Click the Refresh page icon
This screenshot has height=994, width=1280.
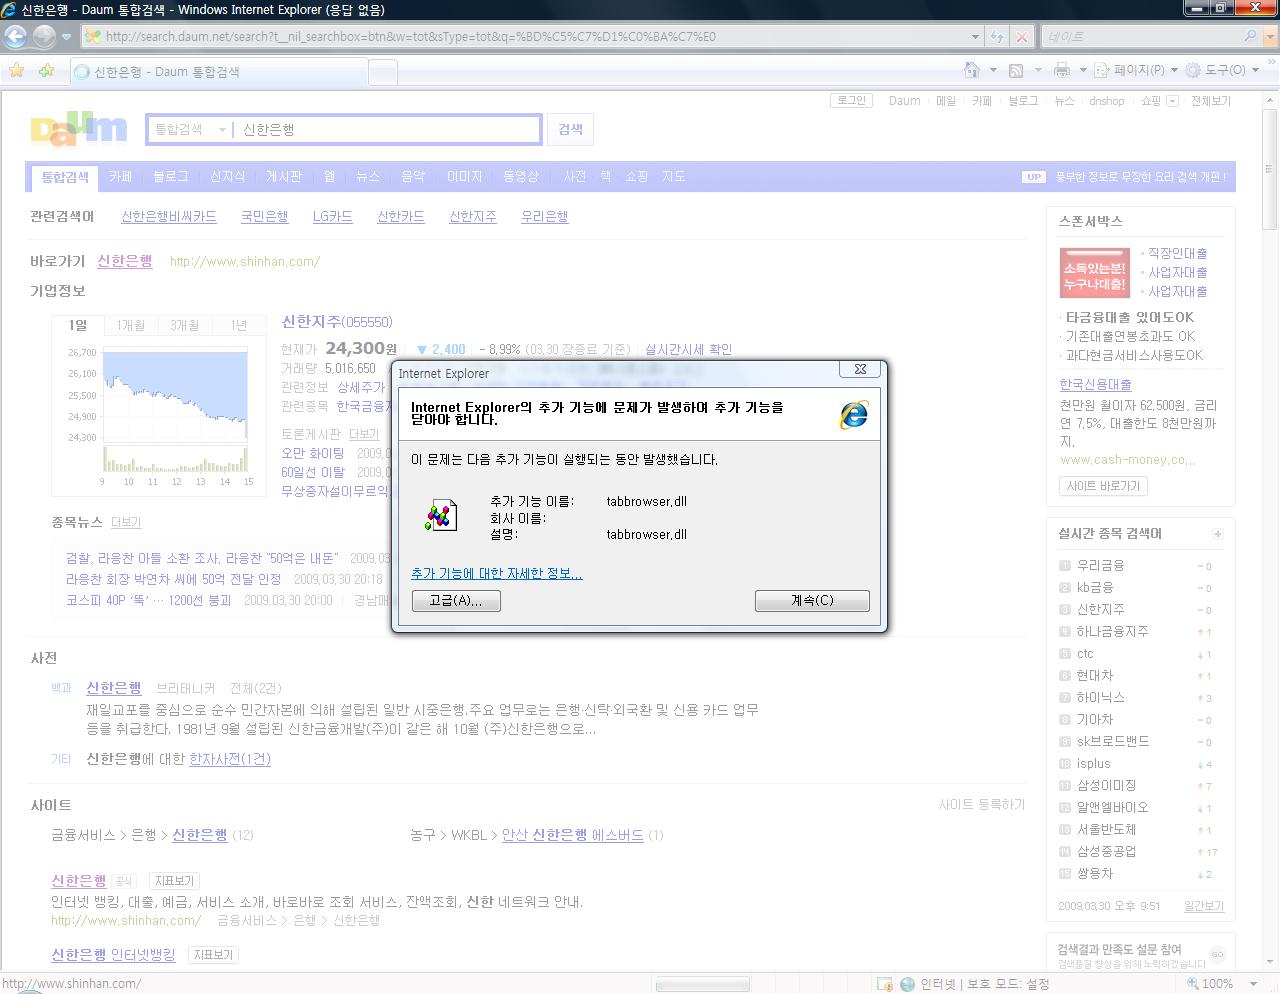point(997,37)
